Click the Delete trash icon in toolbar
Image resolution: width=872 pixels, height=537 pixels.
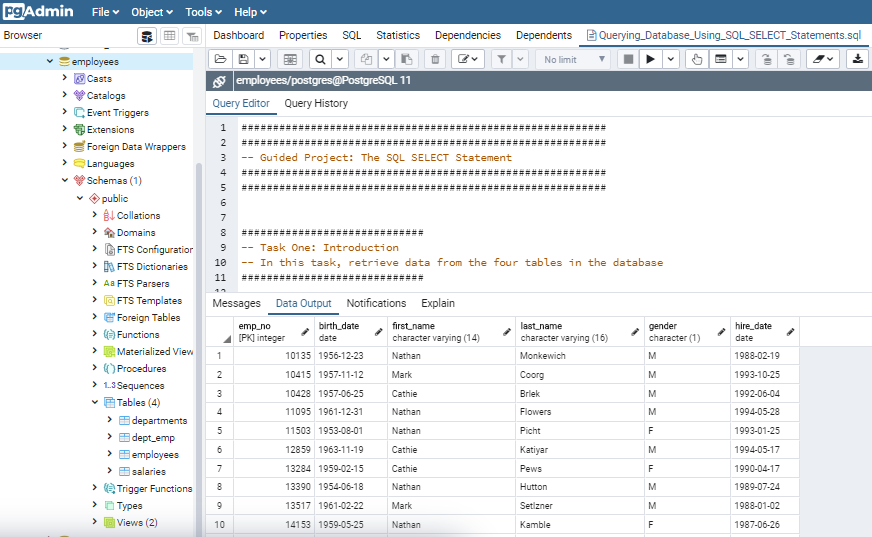coord(435,59)
